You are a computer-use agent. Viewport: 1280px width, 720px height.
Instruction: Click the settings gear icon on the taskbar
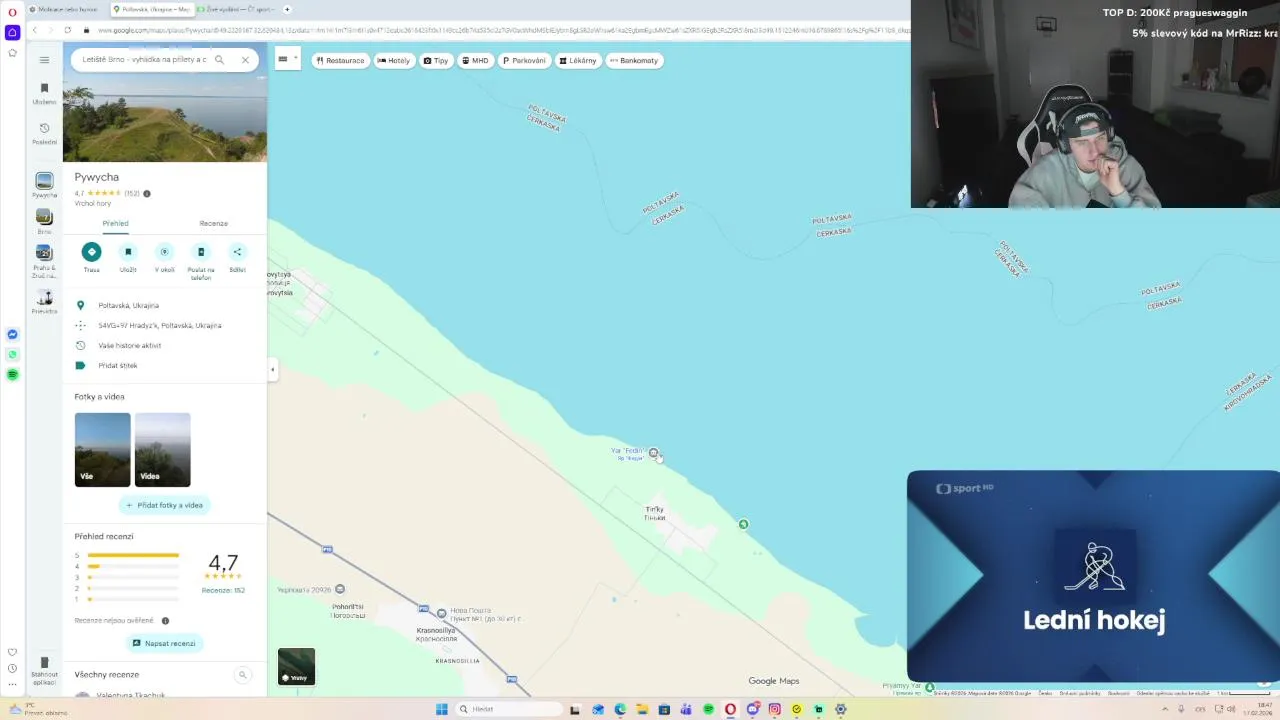coord(840,709)
